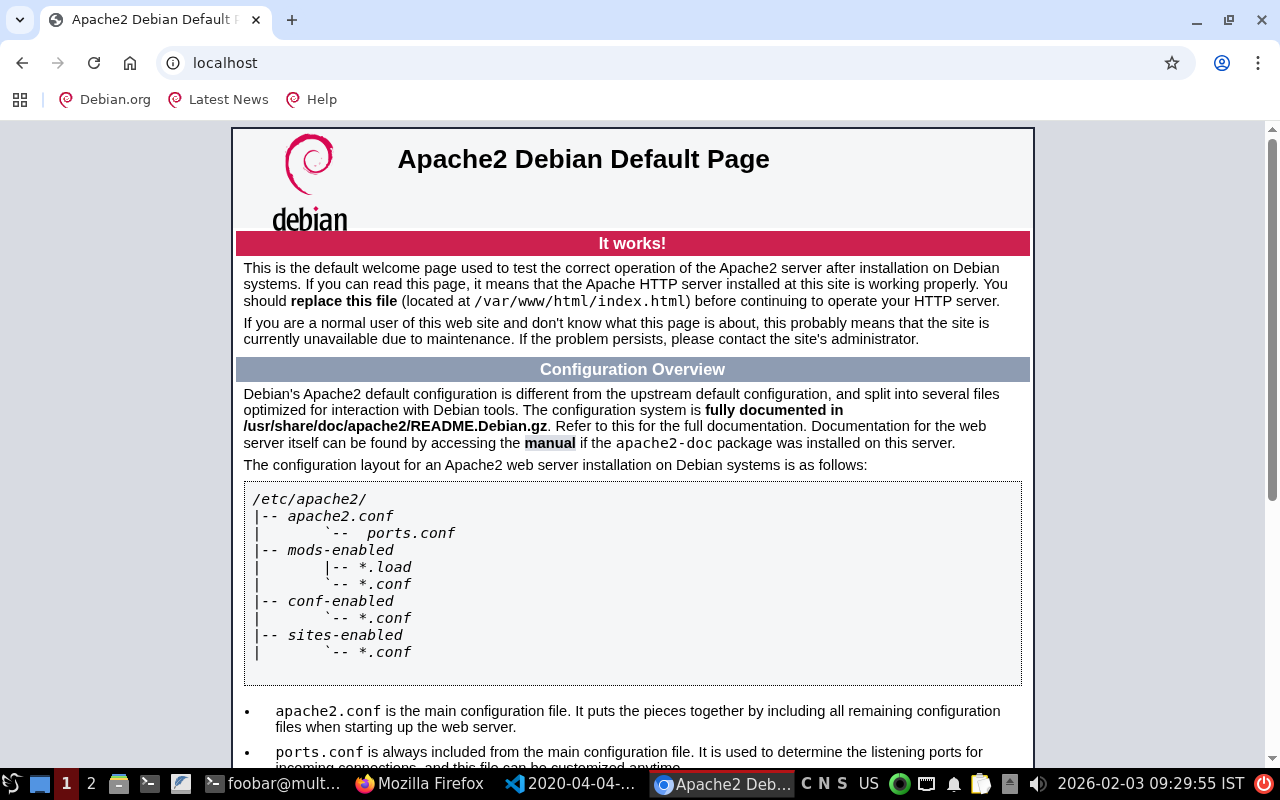Launch the terminal from taskbar launcher
The height and width of the screenshot is (800, 1280).
tap(150, 784)
